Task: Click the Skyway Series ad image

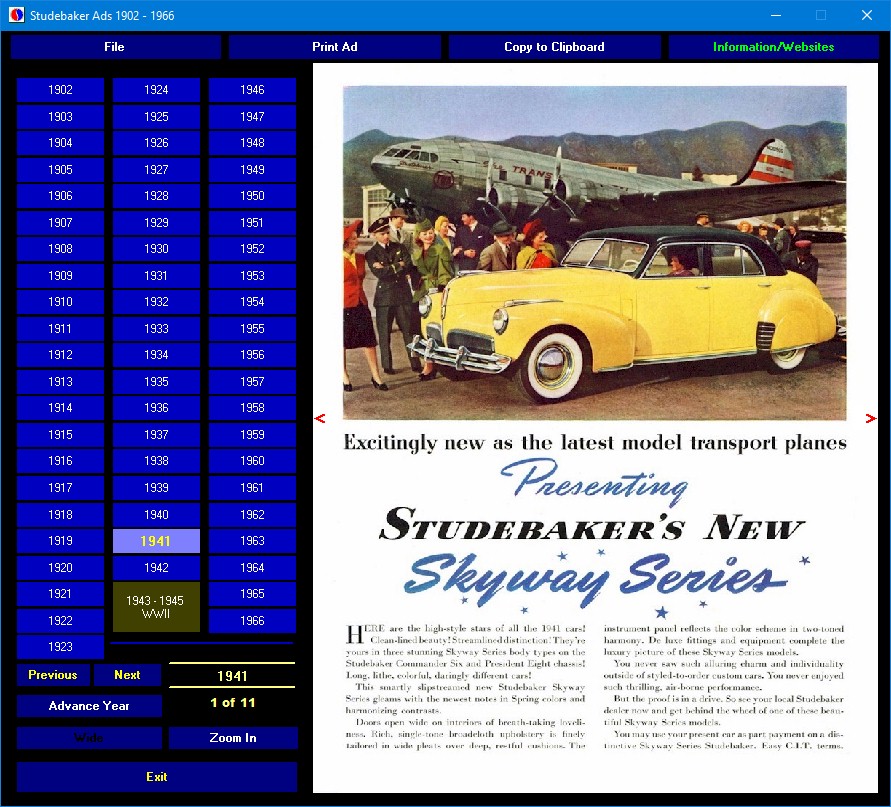Action: point(595,427)
